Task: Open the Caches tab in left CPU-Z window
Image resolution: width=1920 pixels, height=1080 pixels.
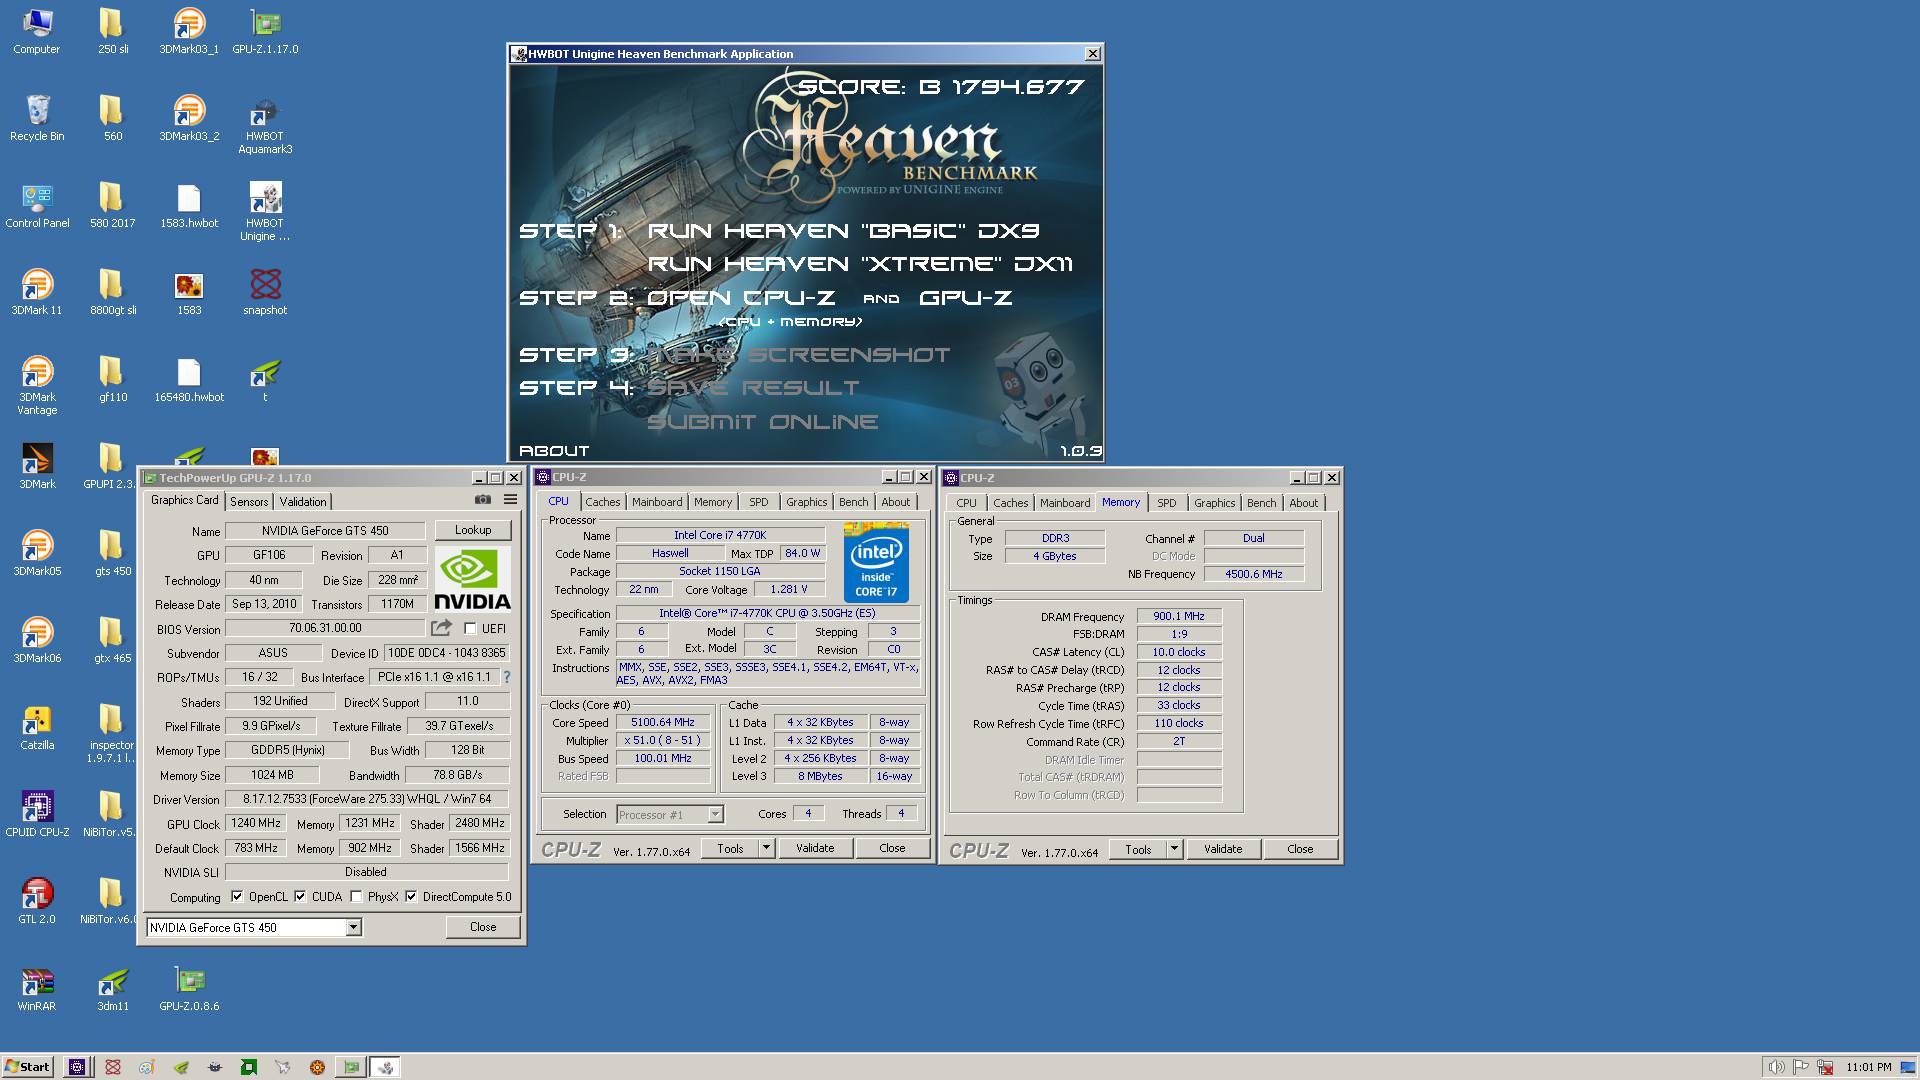Action: [x=603, y=502]
